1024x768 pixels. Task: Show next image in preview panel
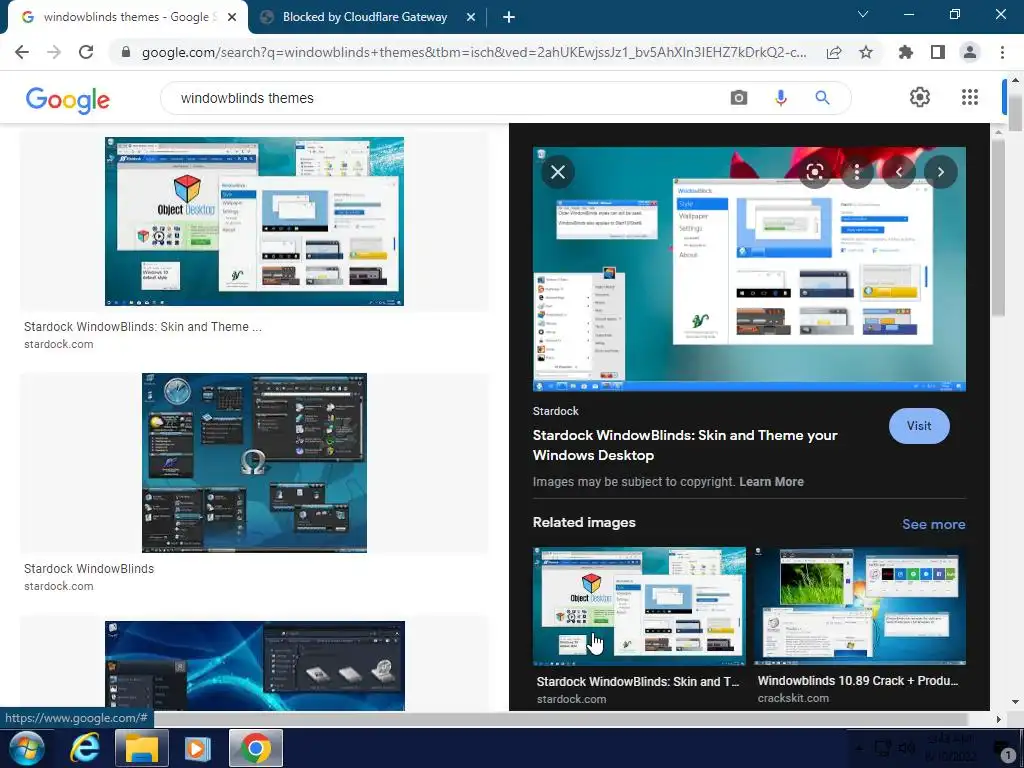coord(940,172)
